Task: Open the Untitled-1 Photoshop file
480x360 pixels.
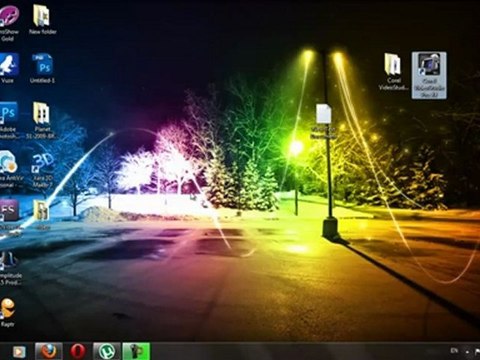Action: click(42, 68)
